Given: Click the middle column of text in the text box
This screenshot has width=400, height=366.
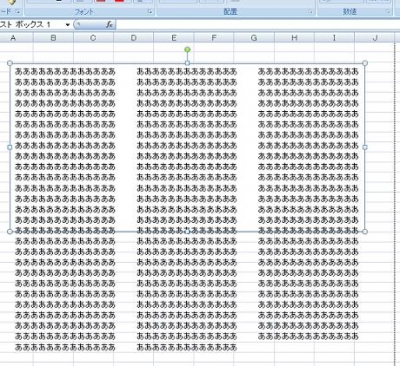Looking at the screenshot, I should tap(187, 147).
